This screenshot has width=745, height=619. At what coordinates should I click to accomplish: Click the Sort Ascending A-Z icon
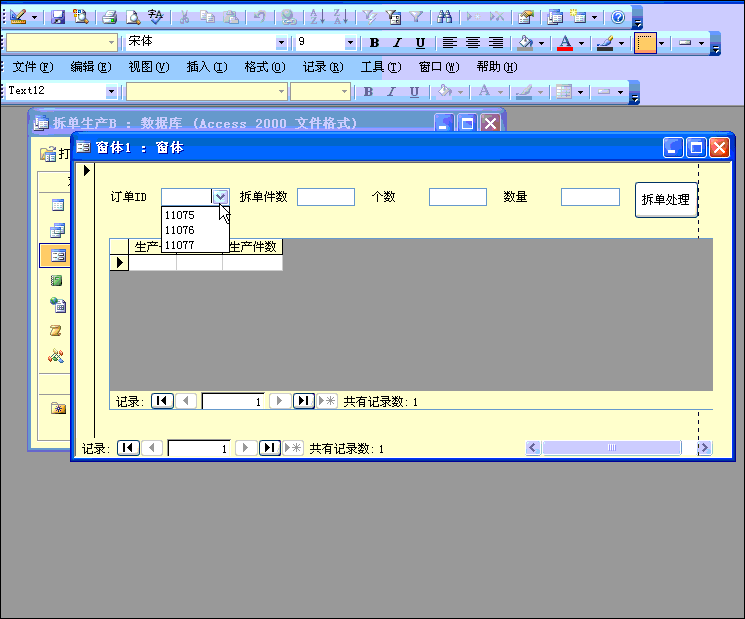pos(317,17)
